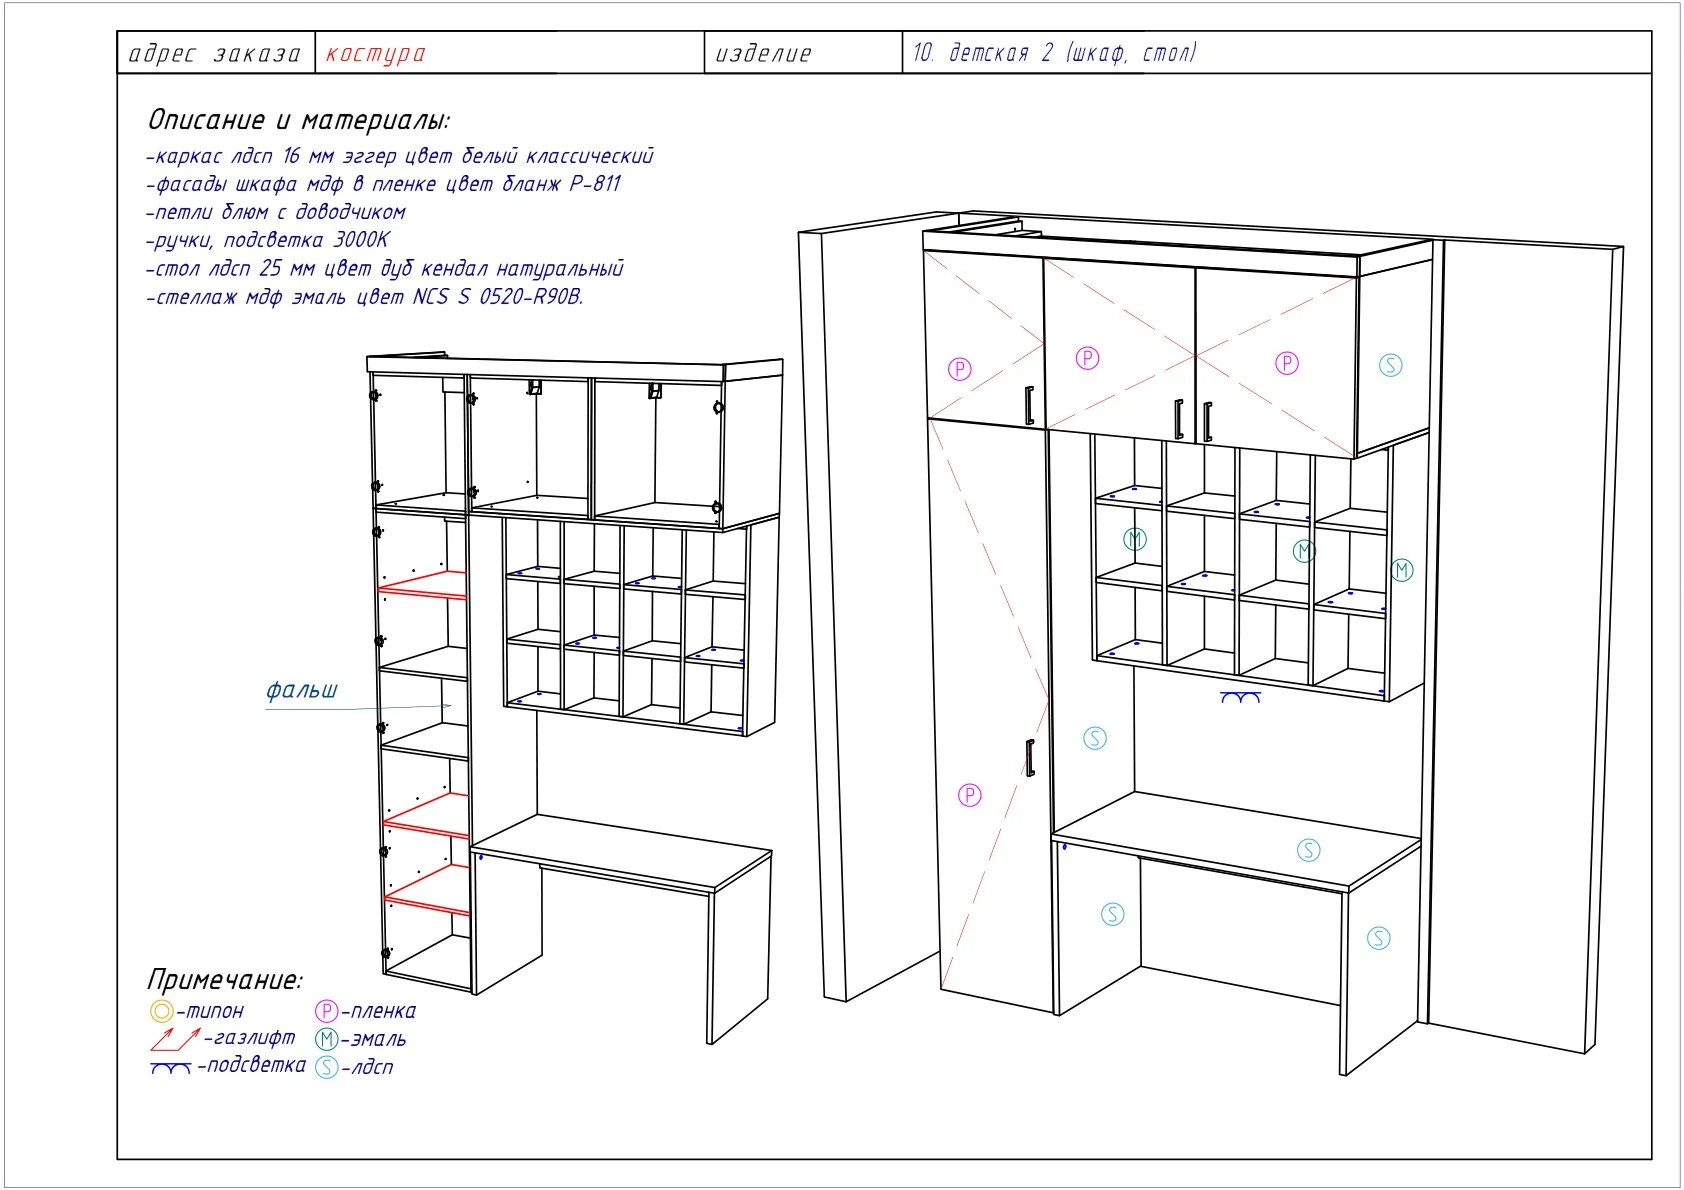Click the NCS S 0520-R90B colour line

pyautogui.click(x=365, y=297)
